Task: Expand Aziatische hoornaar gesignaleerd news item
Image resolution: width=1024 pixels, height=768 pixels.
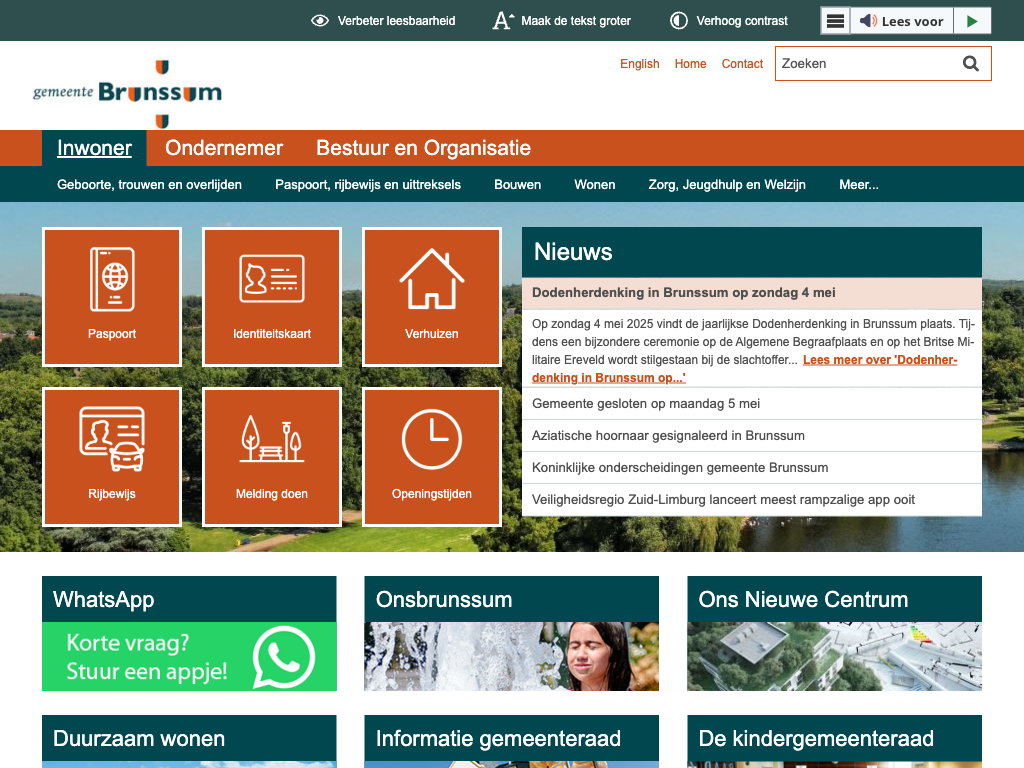Action: (x=668, y=436)
